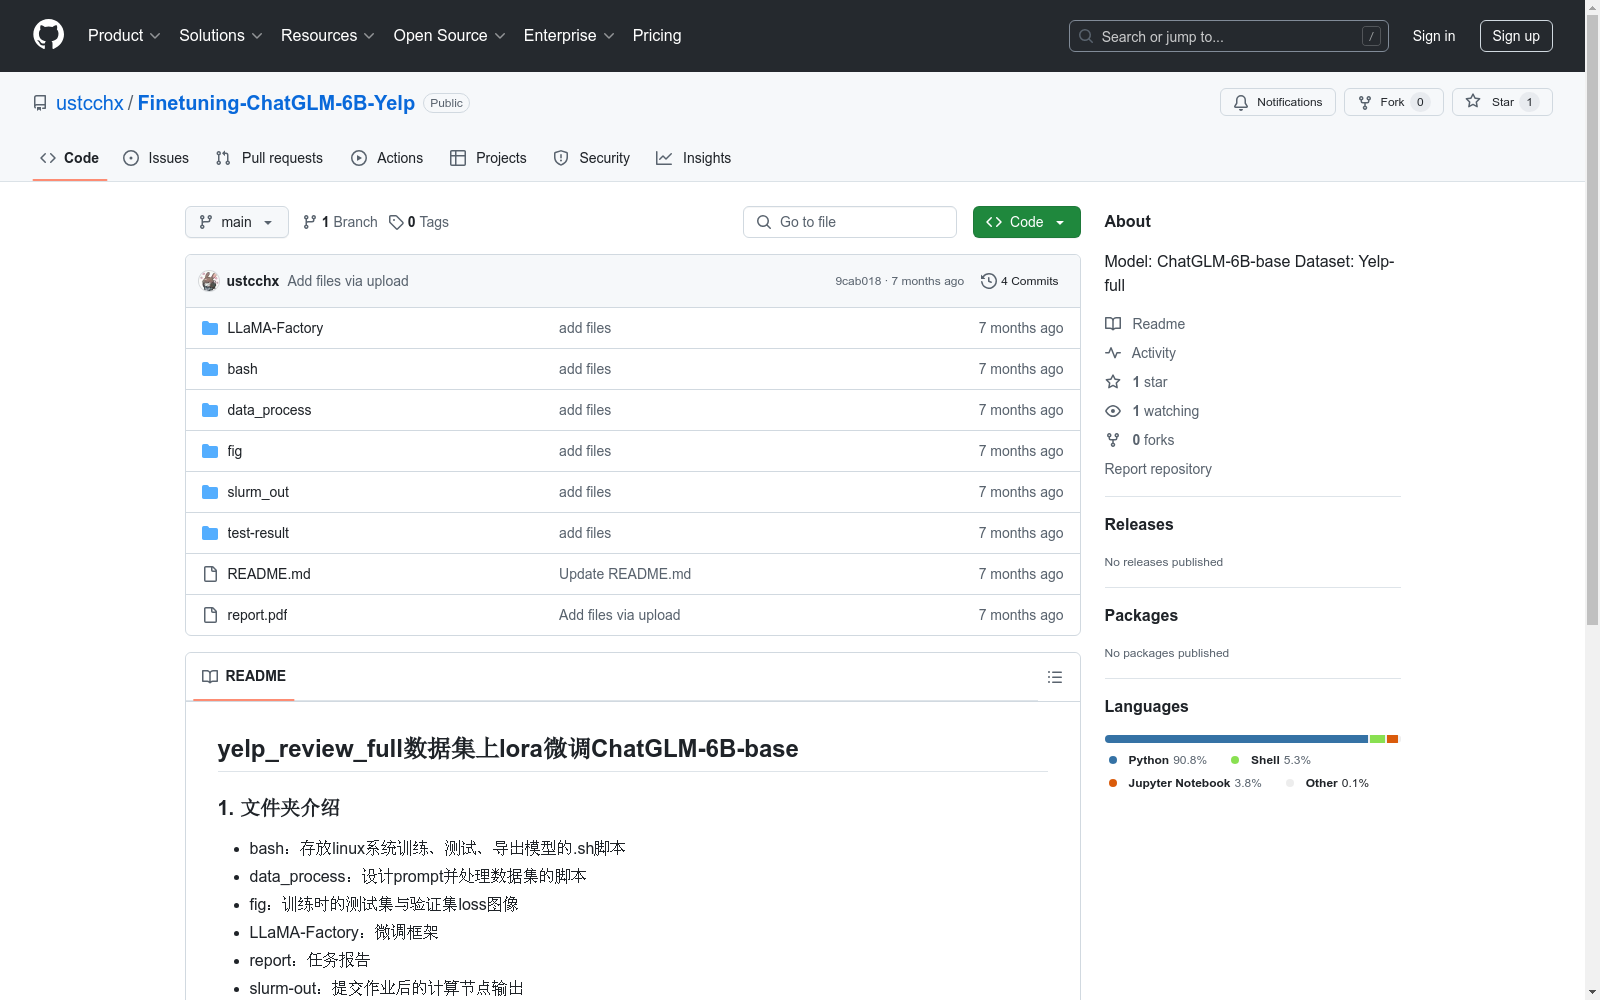Viewport: 1600px width, 1000px height.
Task: Click the star icon beside '1 star'
Action: (x=1113, y=382)
